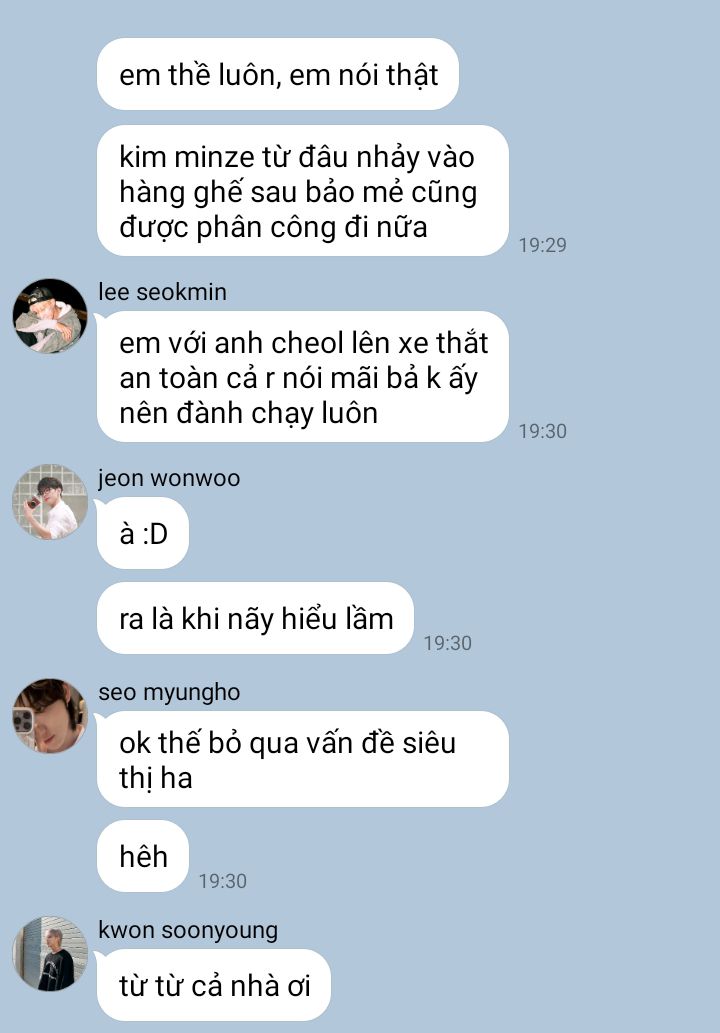Tap the 19:29 timestamp
Viewport: 720px width, 1033px height.
[x=542, y=245]
